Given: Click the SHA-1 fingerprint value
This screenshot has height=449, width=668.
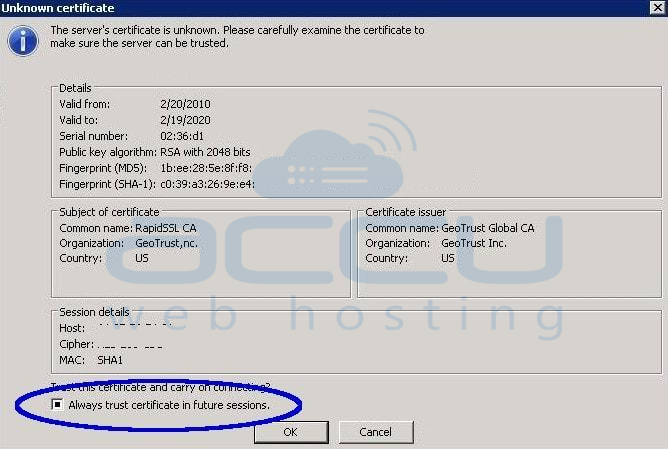Looking at the screenshot, I should coord(207,184).
